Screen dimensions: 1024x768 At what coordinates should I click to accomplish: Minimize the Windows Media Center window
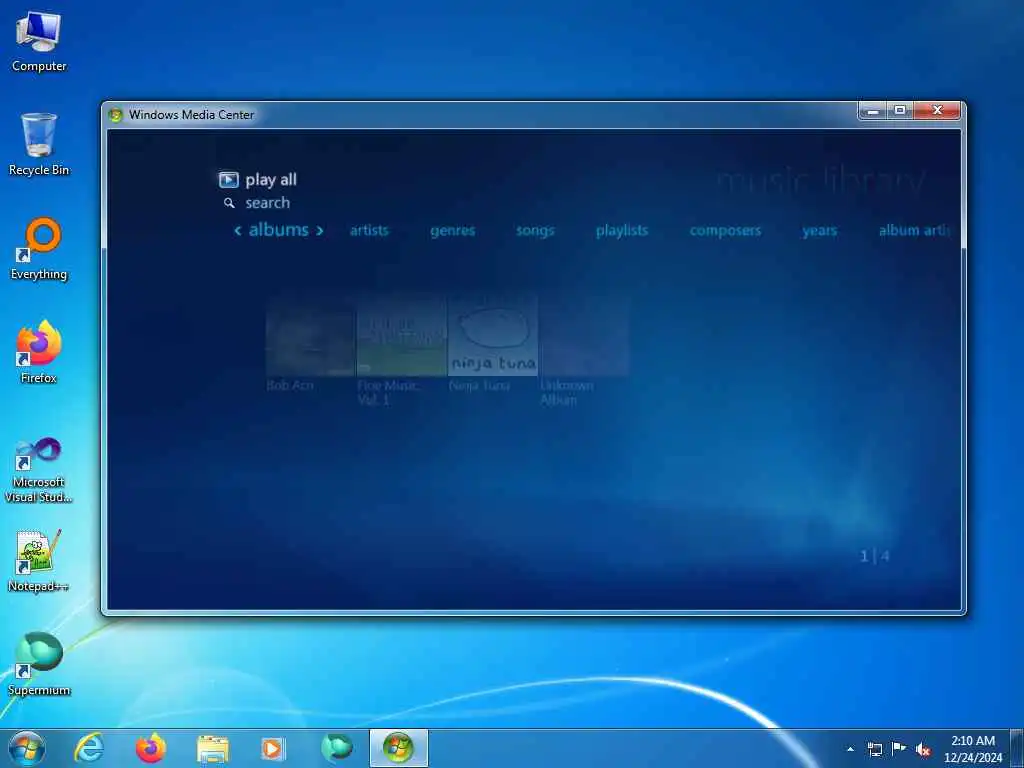click(x=872, y=111)
